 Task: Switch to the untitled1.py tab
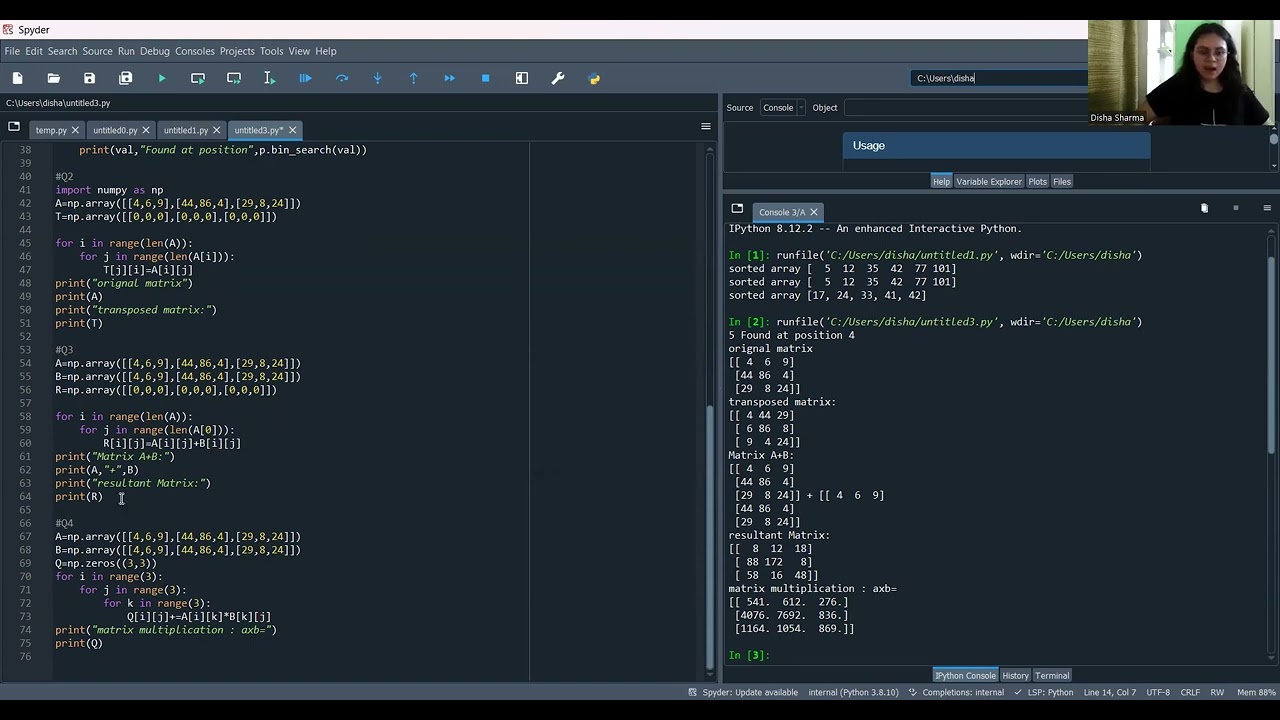click(186, 130)
